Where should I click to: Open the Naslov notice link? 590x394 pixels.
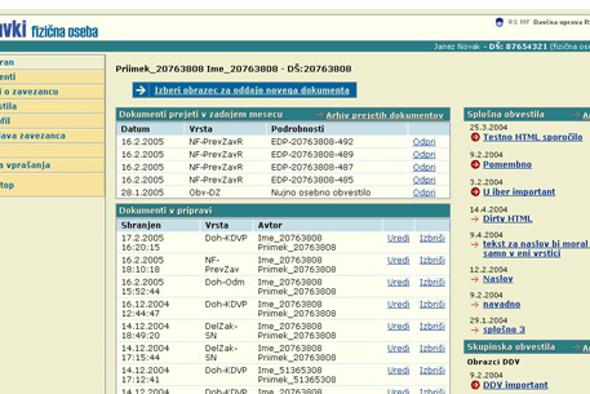498,279
